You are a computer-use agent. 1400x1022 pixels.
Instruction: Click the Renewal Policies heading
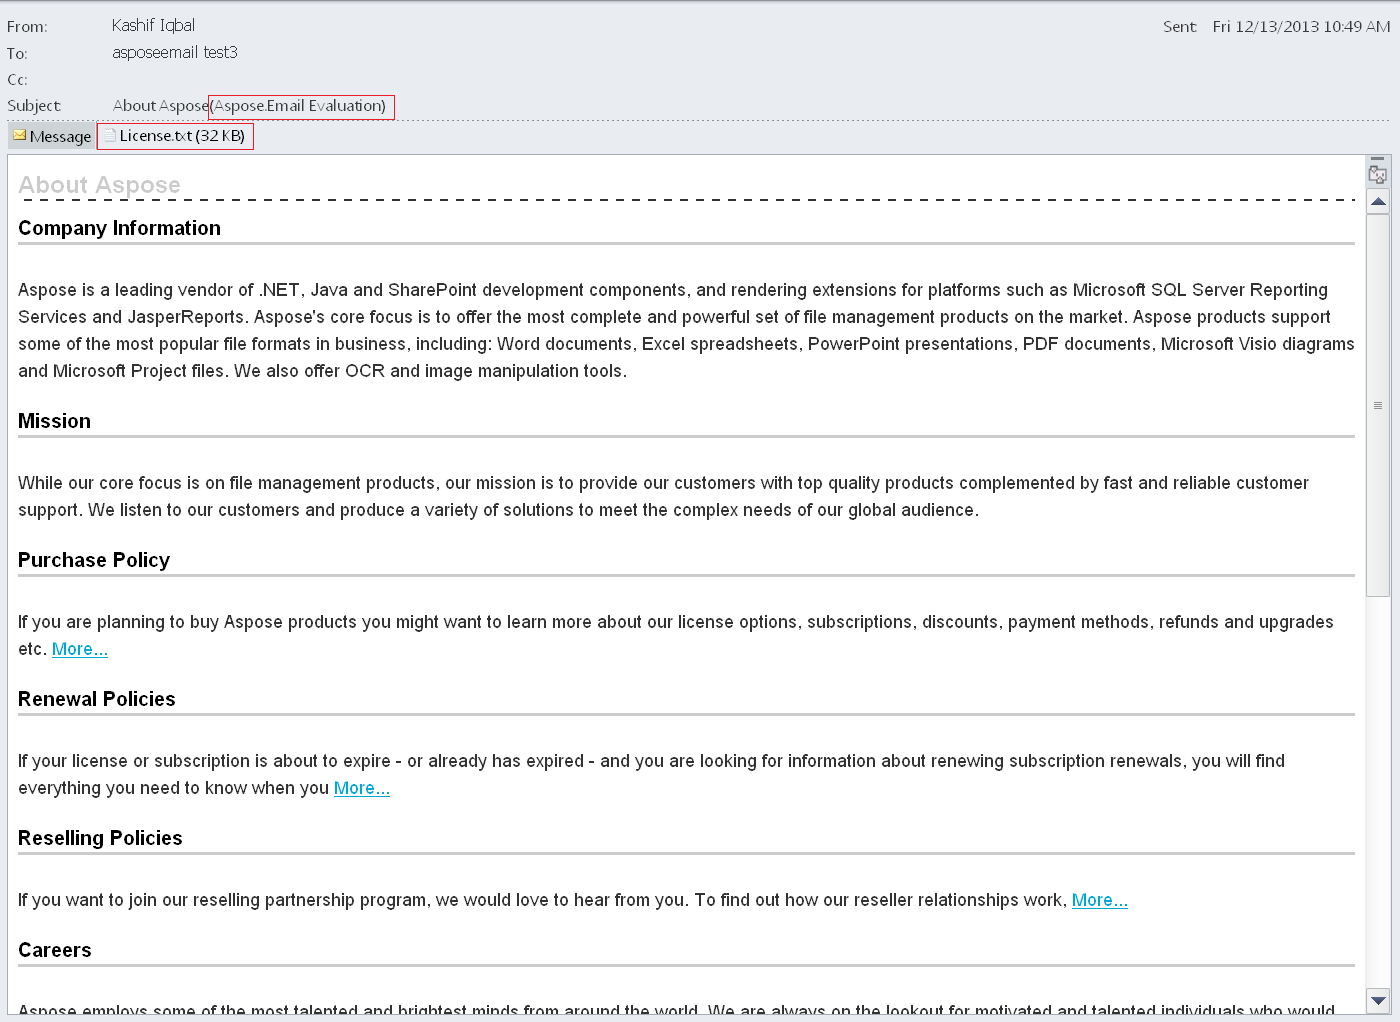tap(97, 699)
